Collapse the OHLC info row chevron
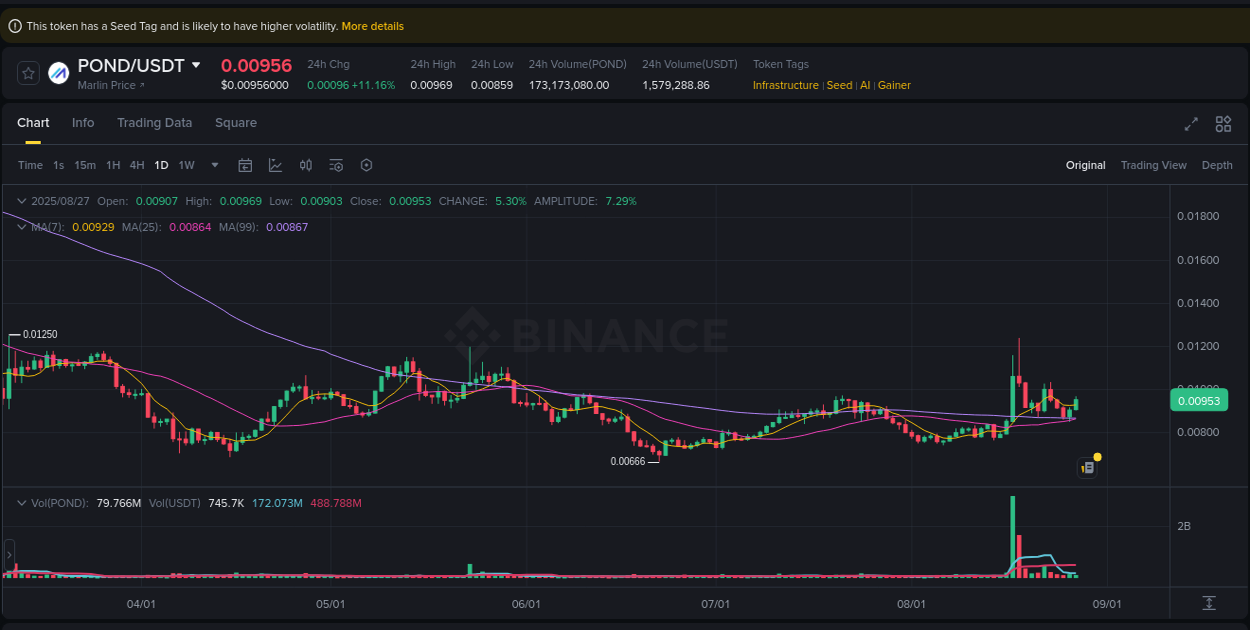Screen dimensions: 1250x630 [x=20, y=201]
